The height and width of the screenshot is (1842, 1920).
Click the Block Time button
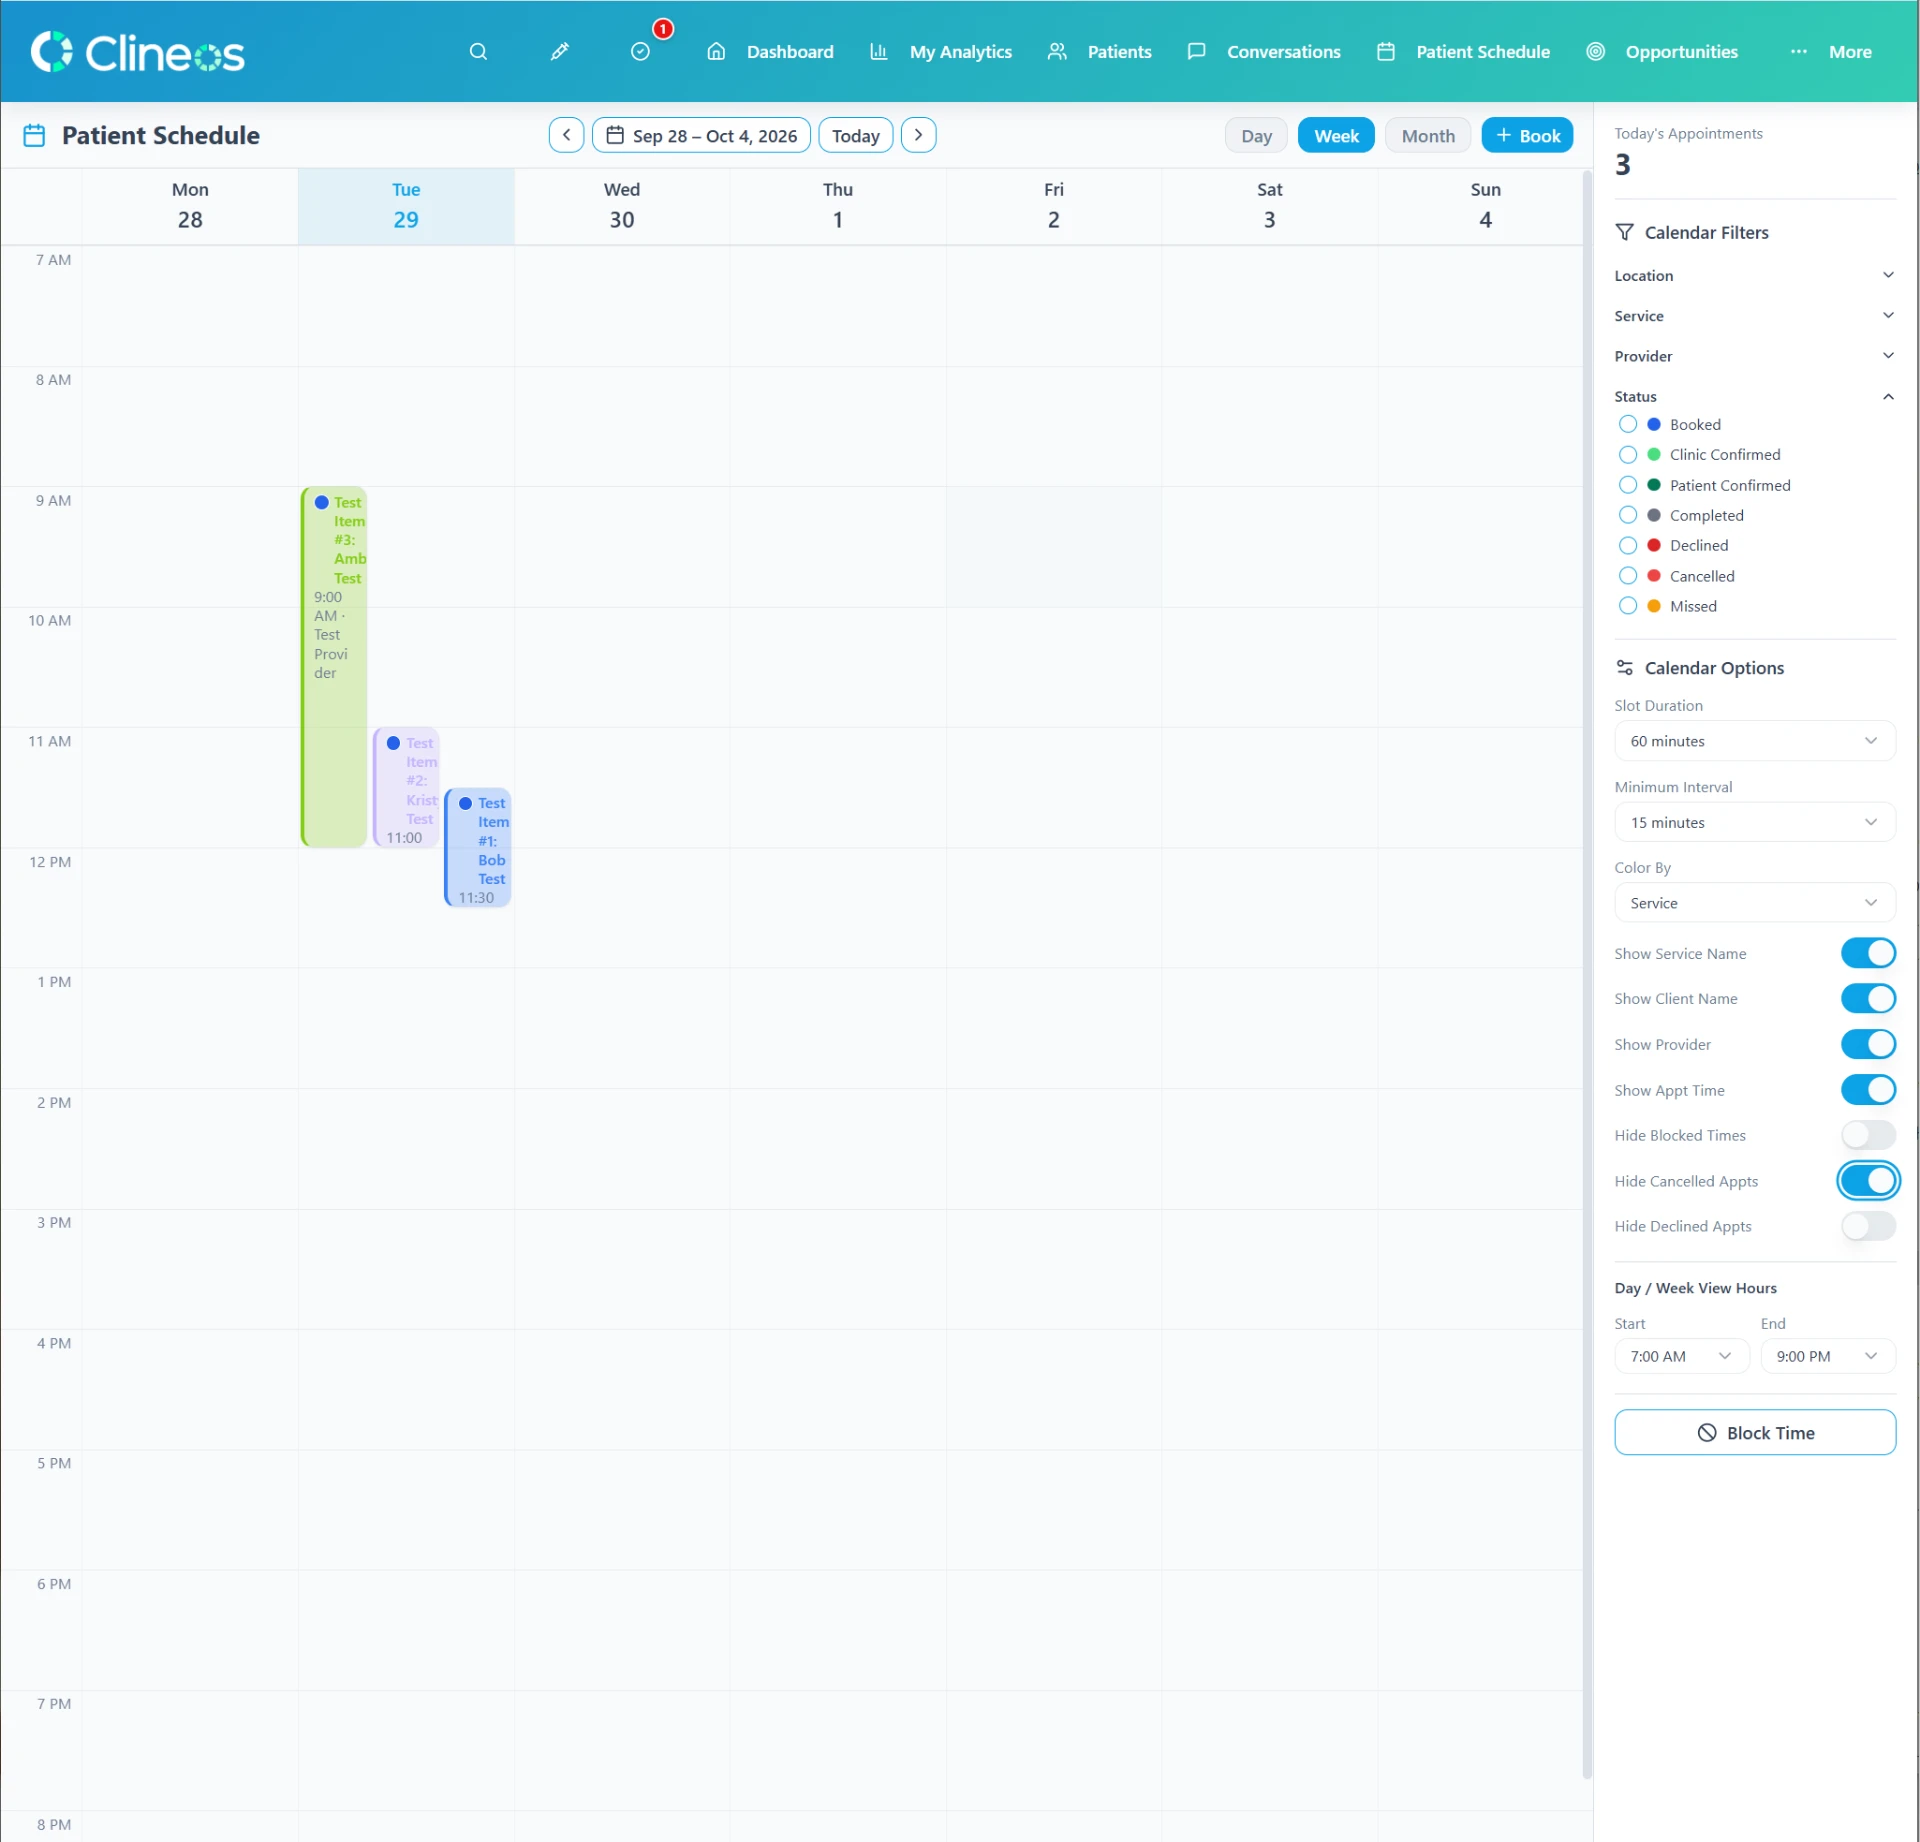point(1755,1432)
